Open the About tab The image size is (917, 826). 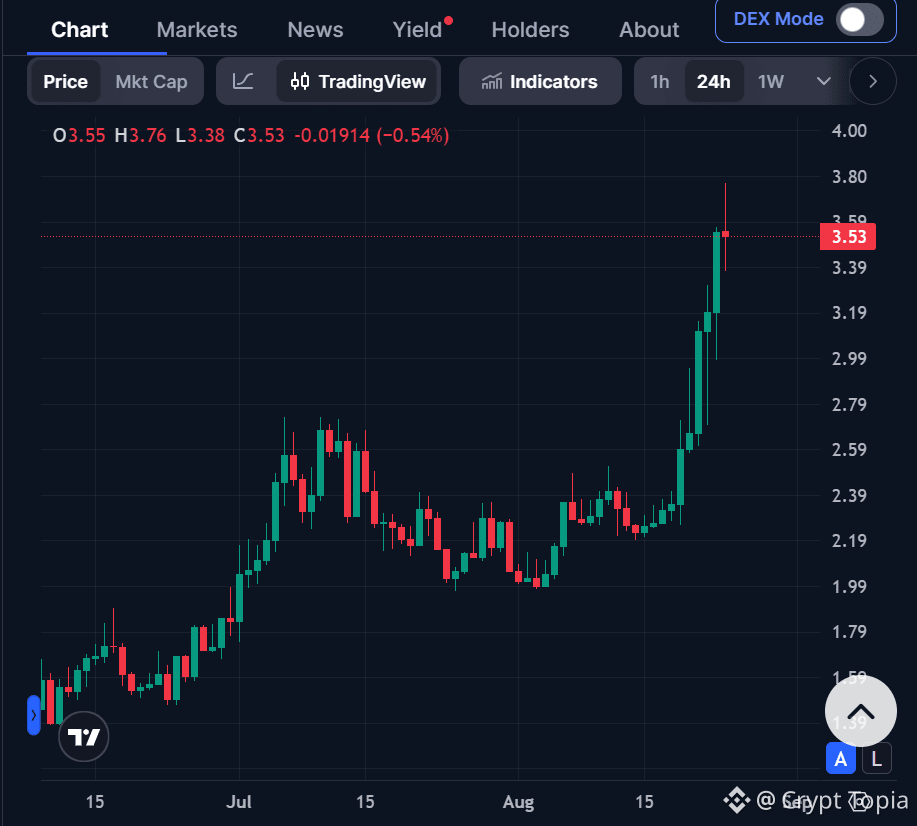[649, 30]
